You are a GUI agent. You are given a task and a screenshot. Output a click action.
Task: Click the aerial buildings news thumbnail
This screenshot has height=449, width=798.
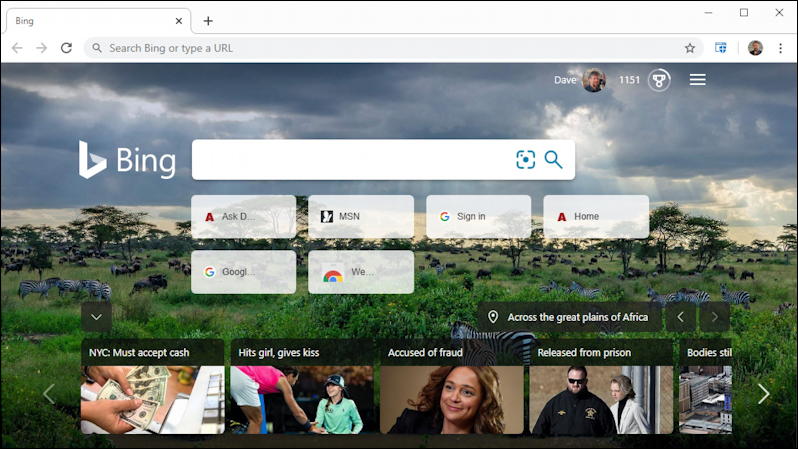[705, 400]
